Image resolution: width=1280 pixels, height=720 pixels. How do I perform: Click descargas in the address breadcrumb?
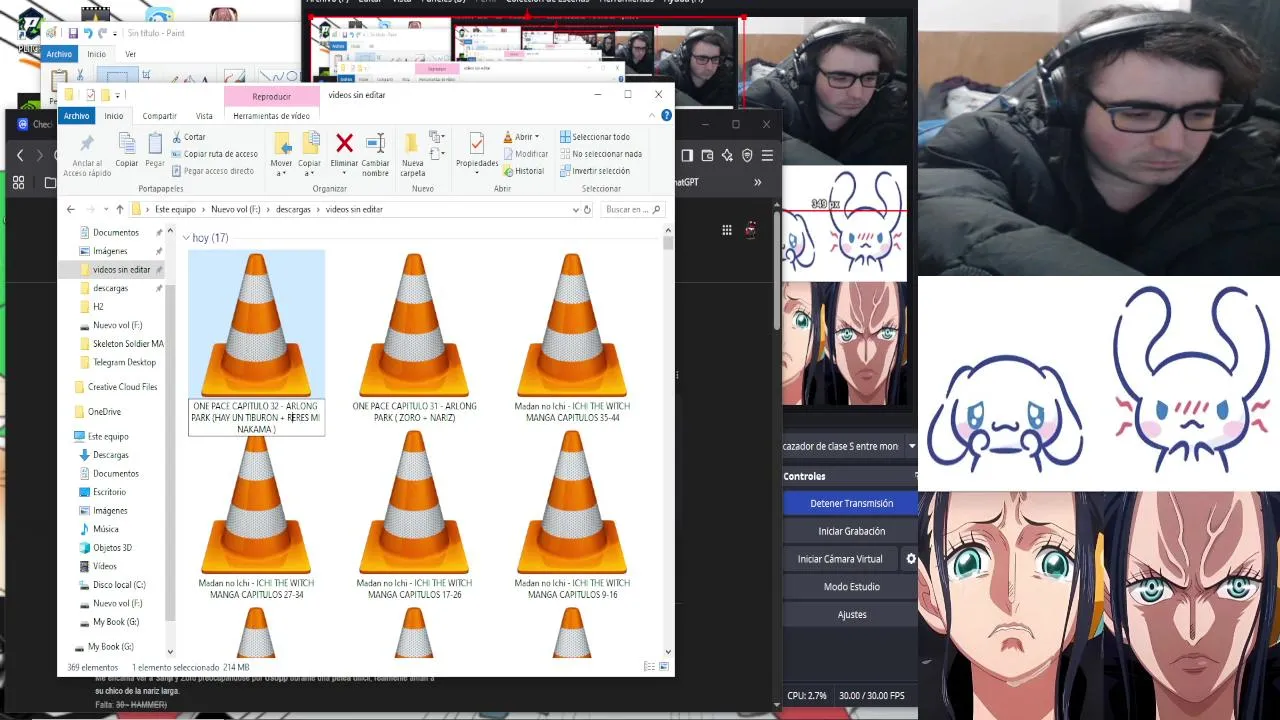(293, 209)
